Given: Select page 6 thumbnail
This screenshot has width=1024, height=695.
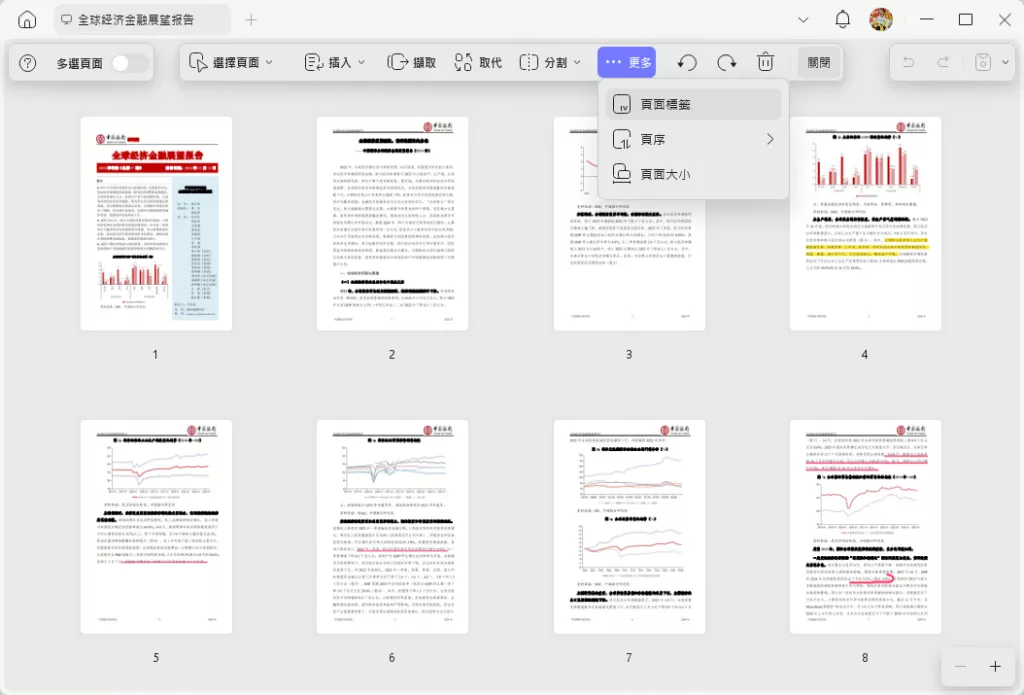Looking at the screenshot, I should (392, 526).
